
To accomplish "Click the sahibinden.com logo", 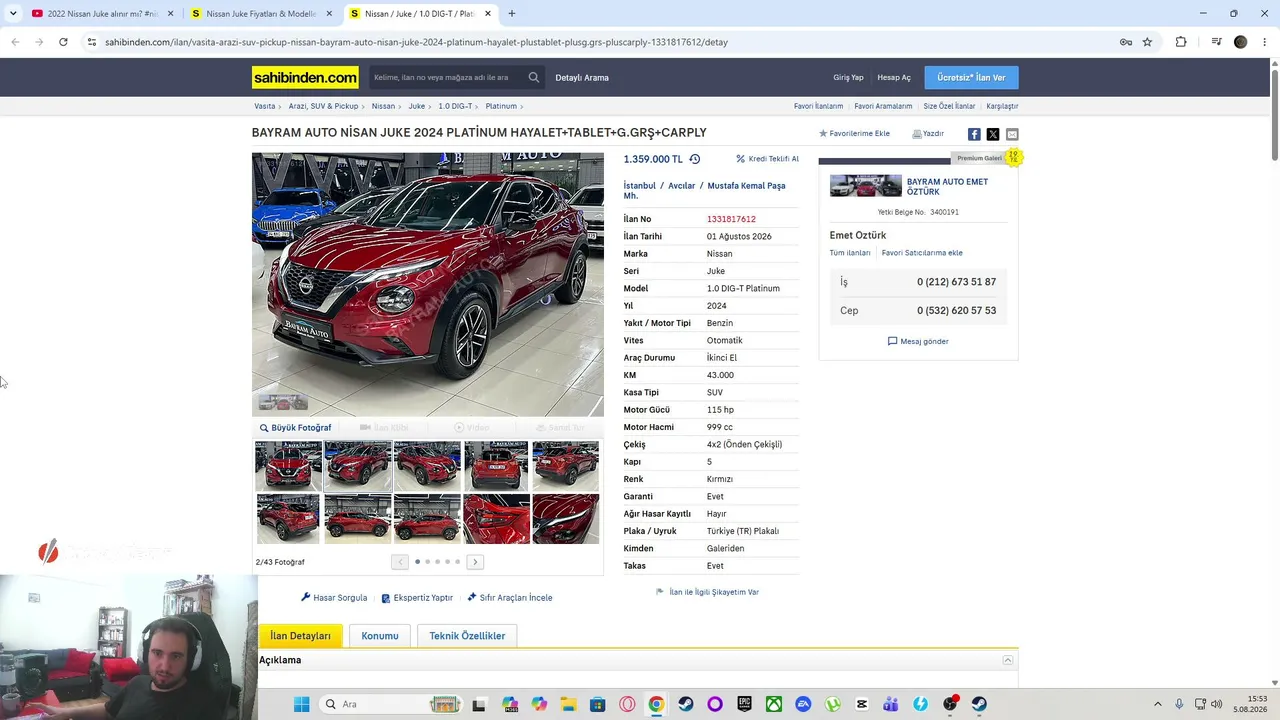I will pos(305,77).
